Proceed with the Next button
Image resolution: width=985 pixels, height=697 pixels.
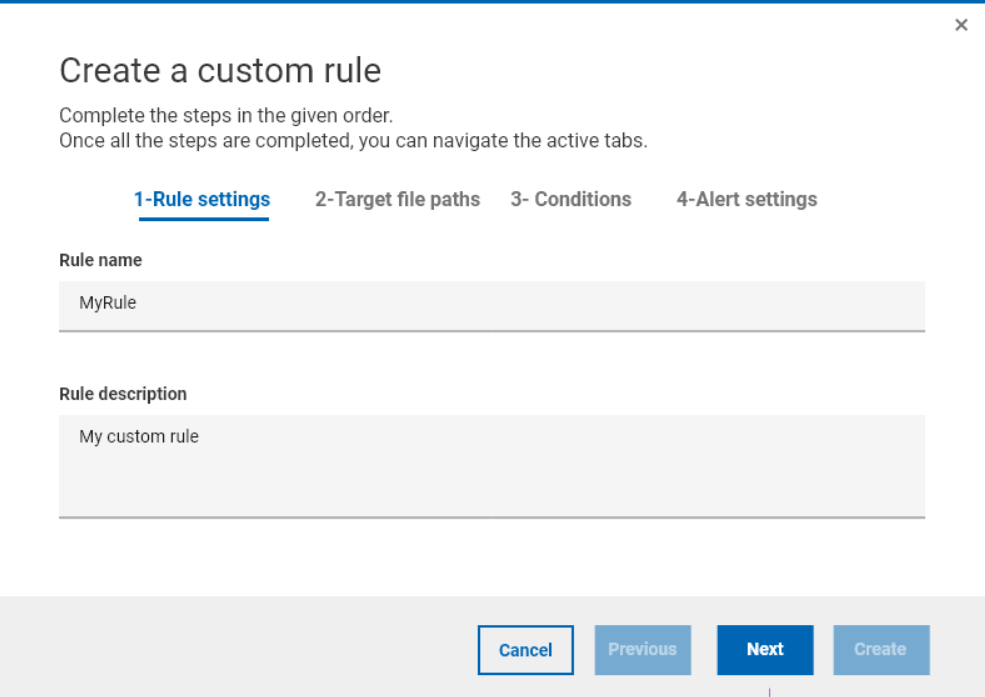click(x=765, y=650)
